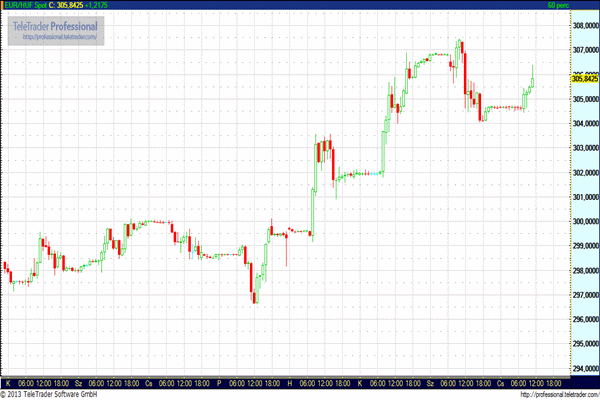Image resolution: width=600 pixels, height=400 pixels.
Task: Click the first K day marker on time axis
Action: point(8,383)
